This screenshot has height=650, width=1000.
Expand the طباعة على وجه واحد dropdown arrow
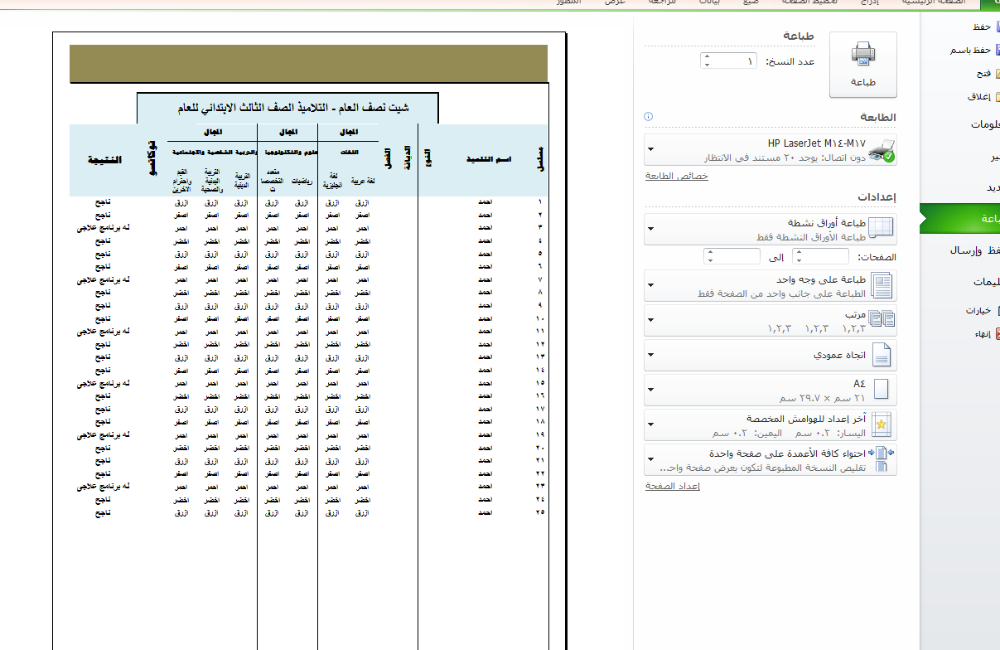click(x=651, y=285)
